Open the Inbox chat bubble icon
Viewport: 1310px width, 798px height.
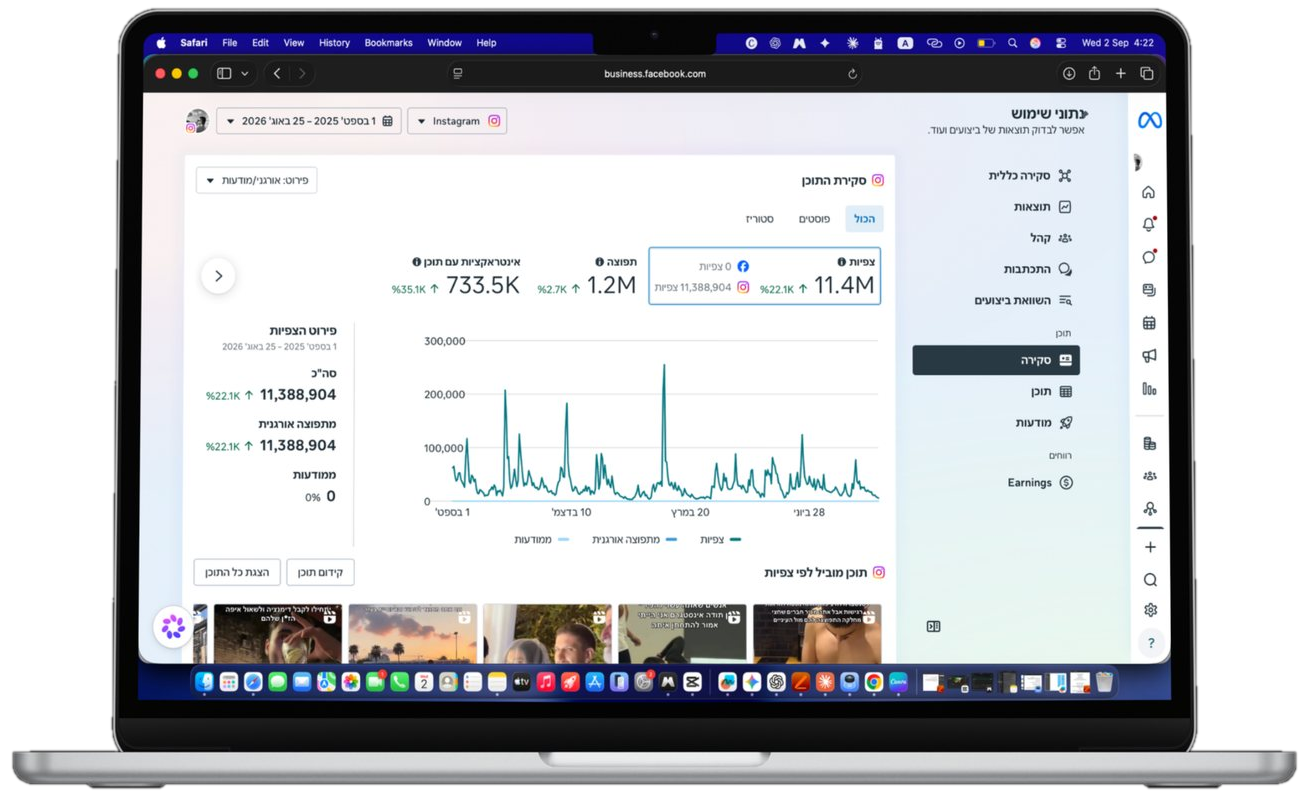coord(1149,257)
